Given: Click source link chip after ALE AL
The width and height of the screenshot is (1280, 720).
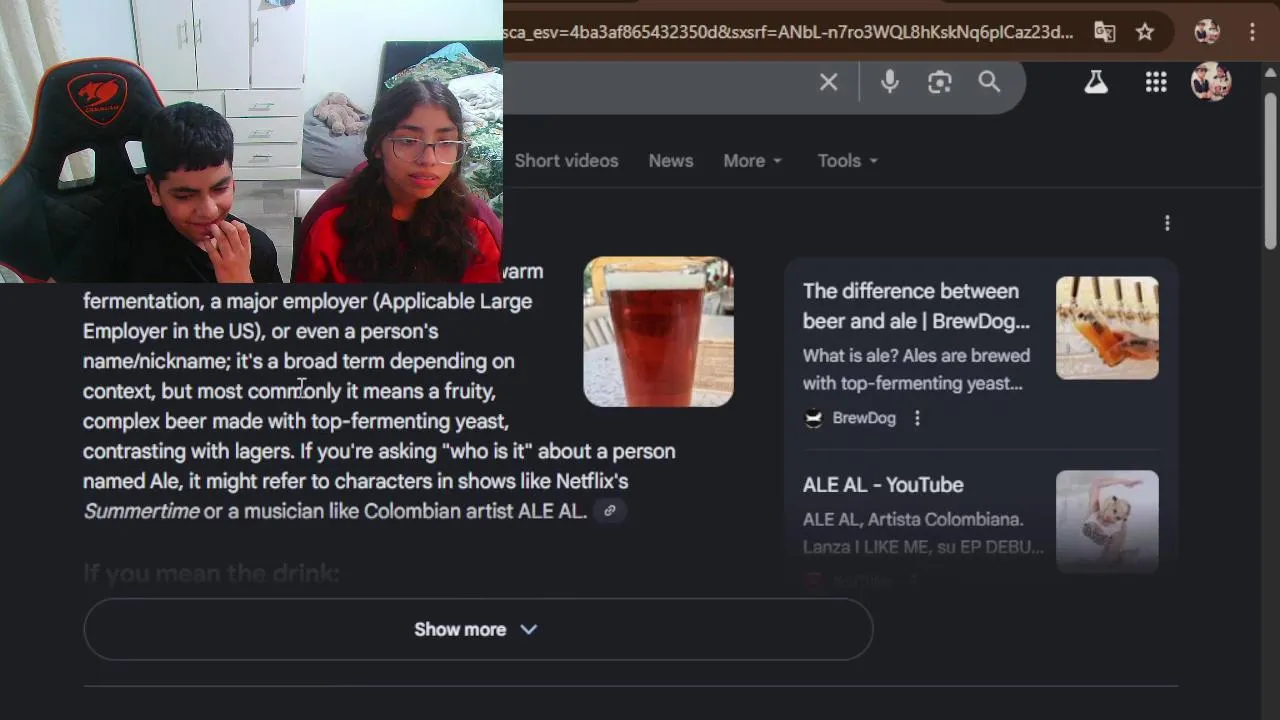Looking at the screenshot, I should tap(610, 511).
